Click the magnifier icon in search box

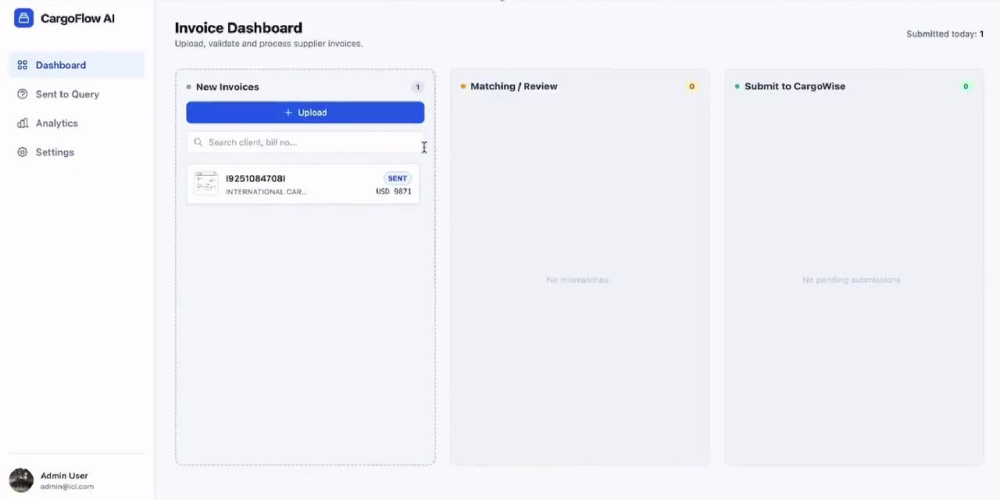pyautogui.click(x=198, y=142)
